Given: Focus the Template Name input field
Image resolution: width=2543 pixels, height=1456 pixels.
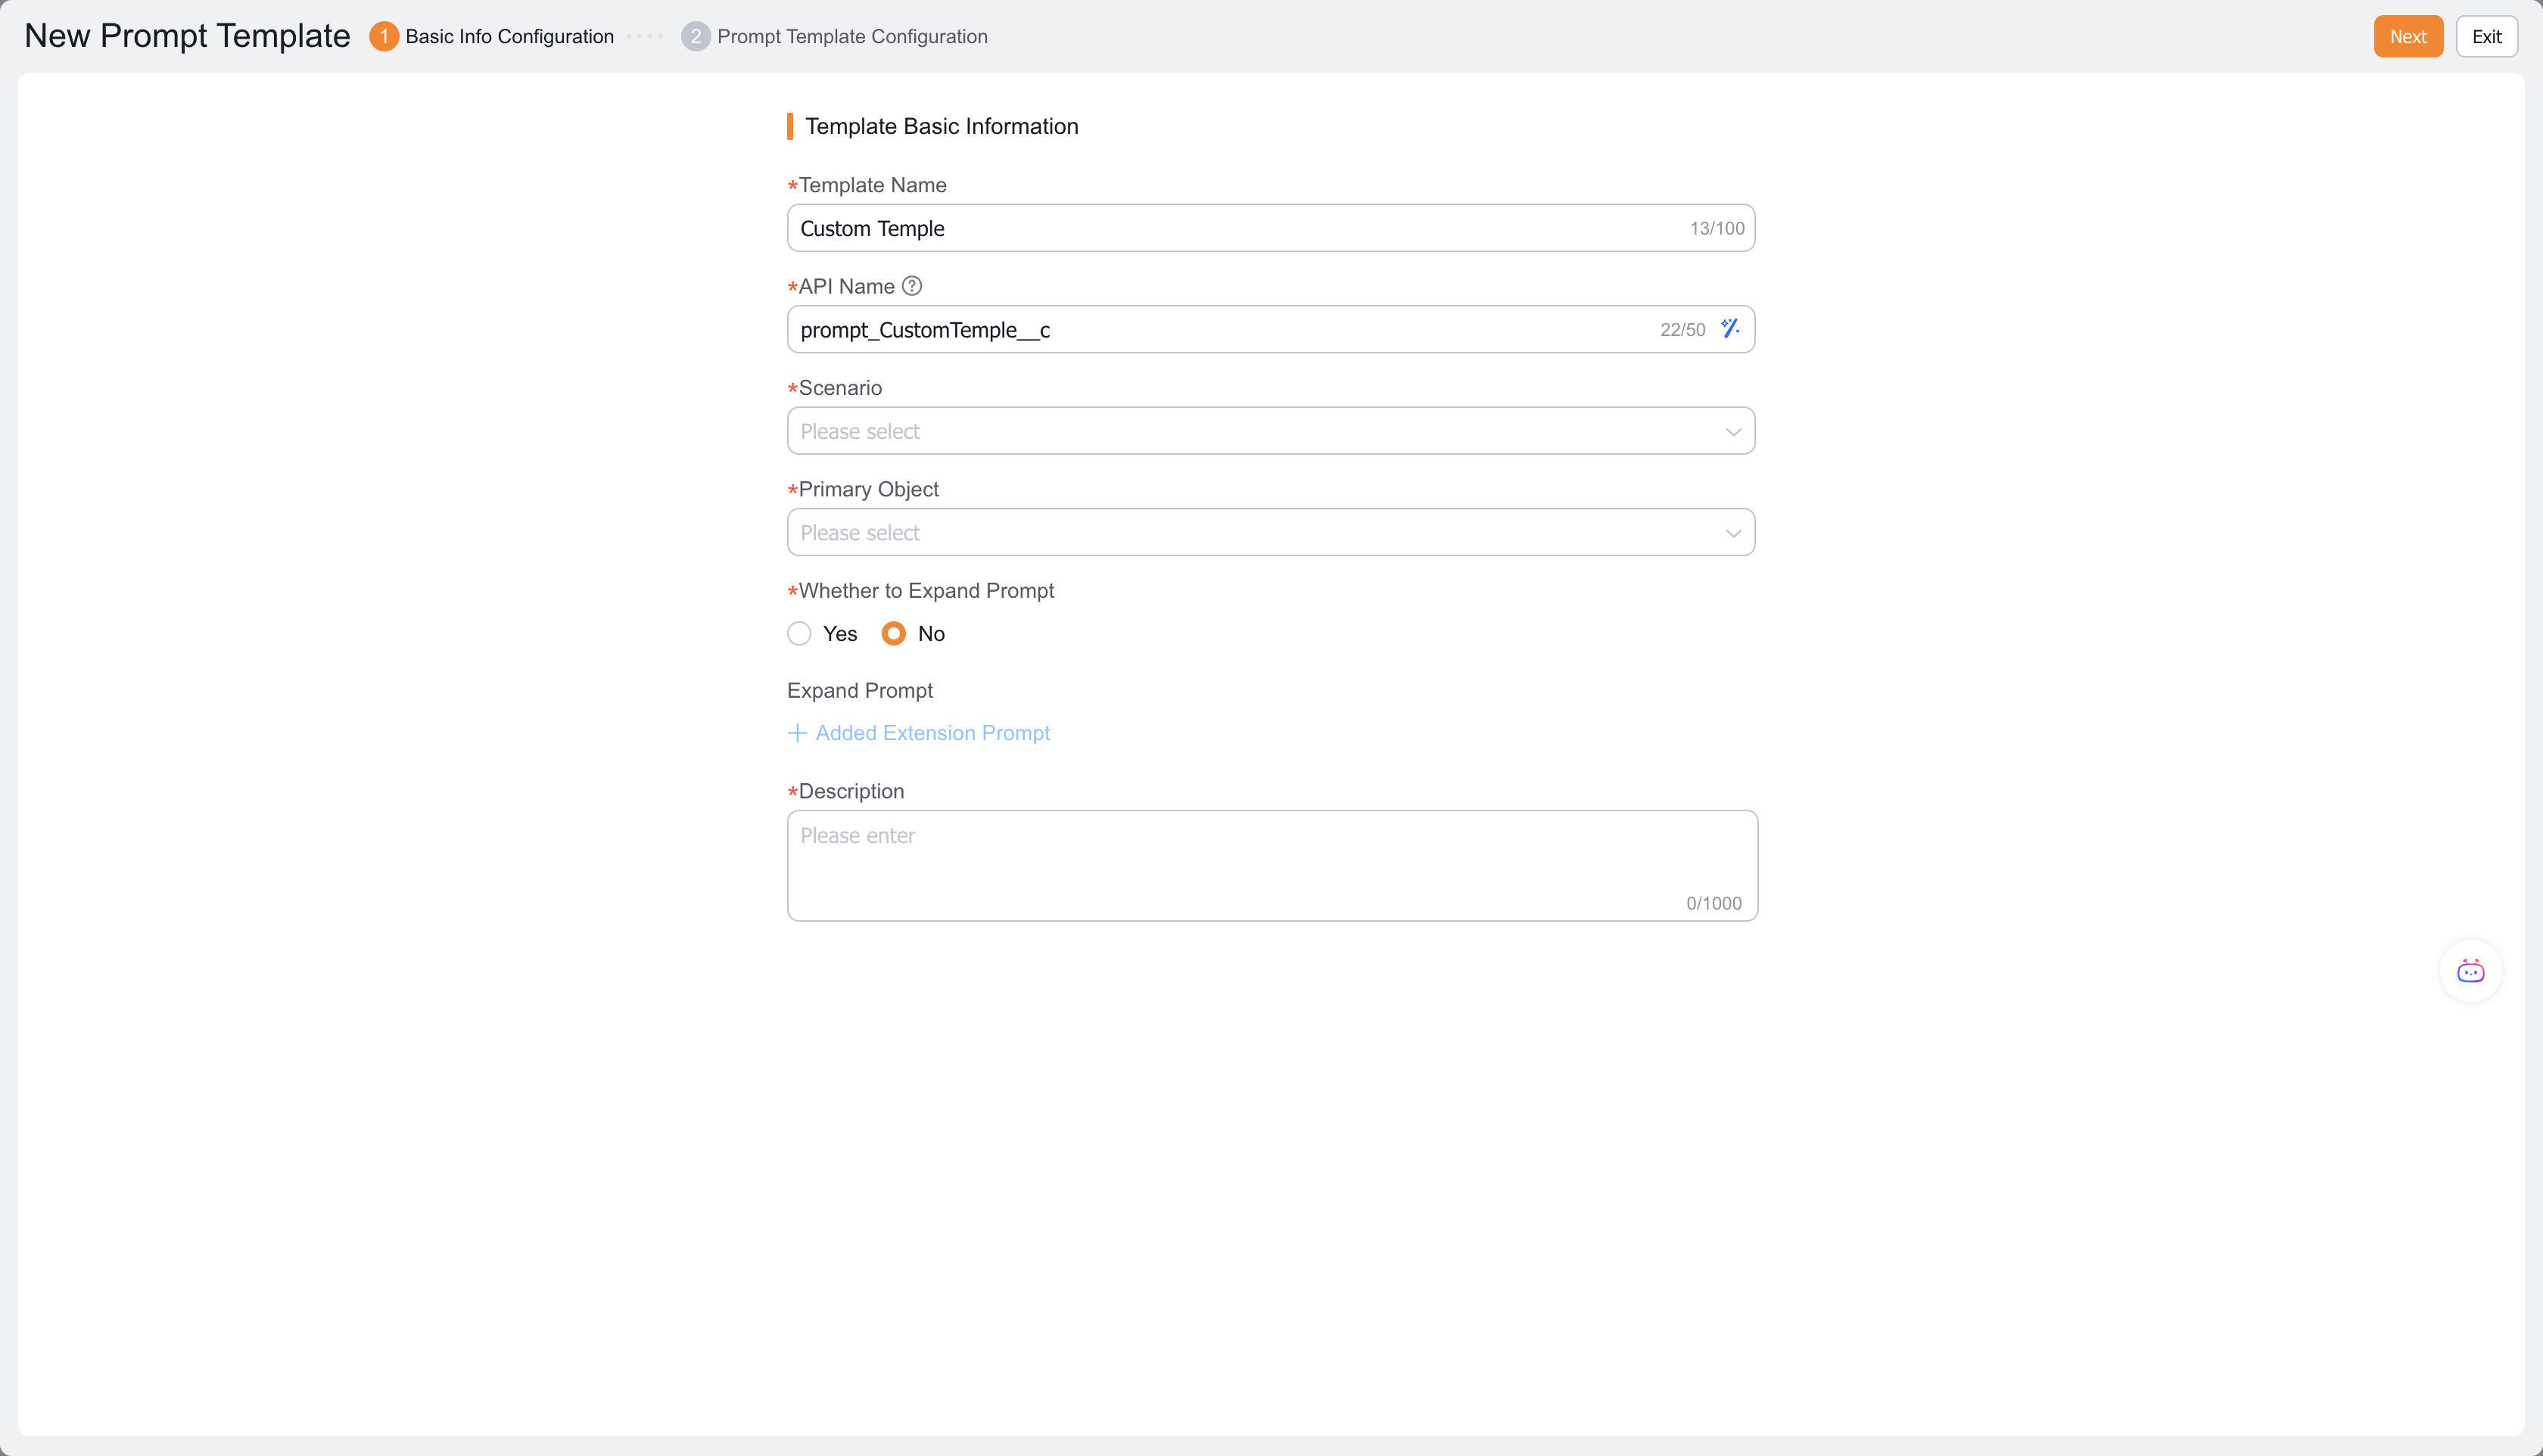Looking at the screenshot, I should [1230, 229].
